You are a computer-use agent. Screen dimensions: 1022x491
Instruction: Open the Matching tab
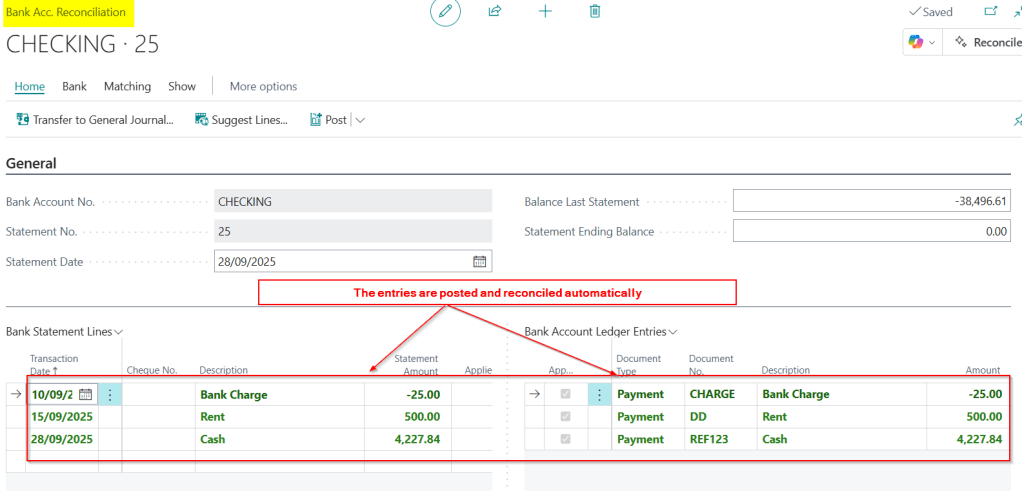127,86
